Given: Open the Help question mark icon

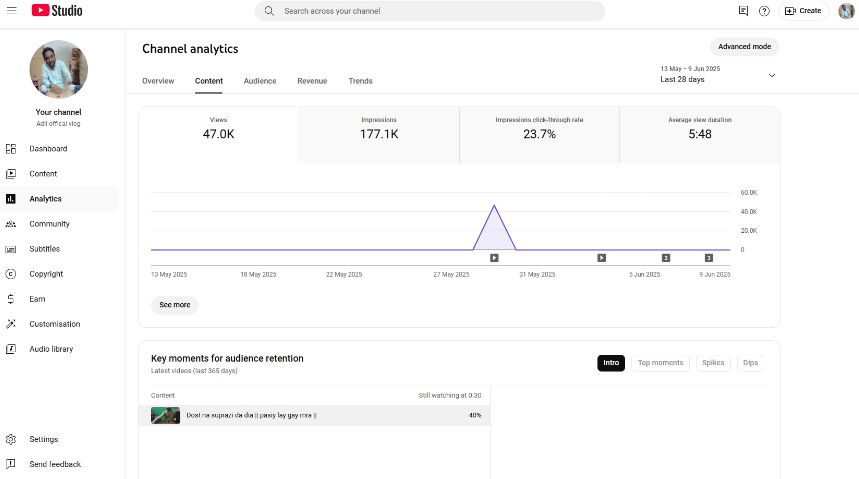Looking at the screenshot, I should [x=764, y=11].
